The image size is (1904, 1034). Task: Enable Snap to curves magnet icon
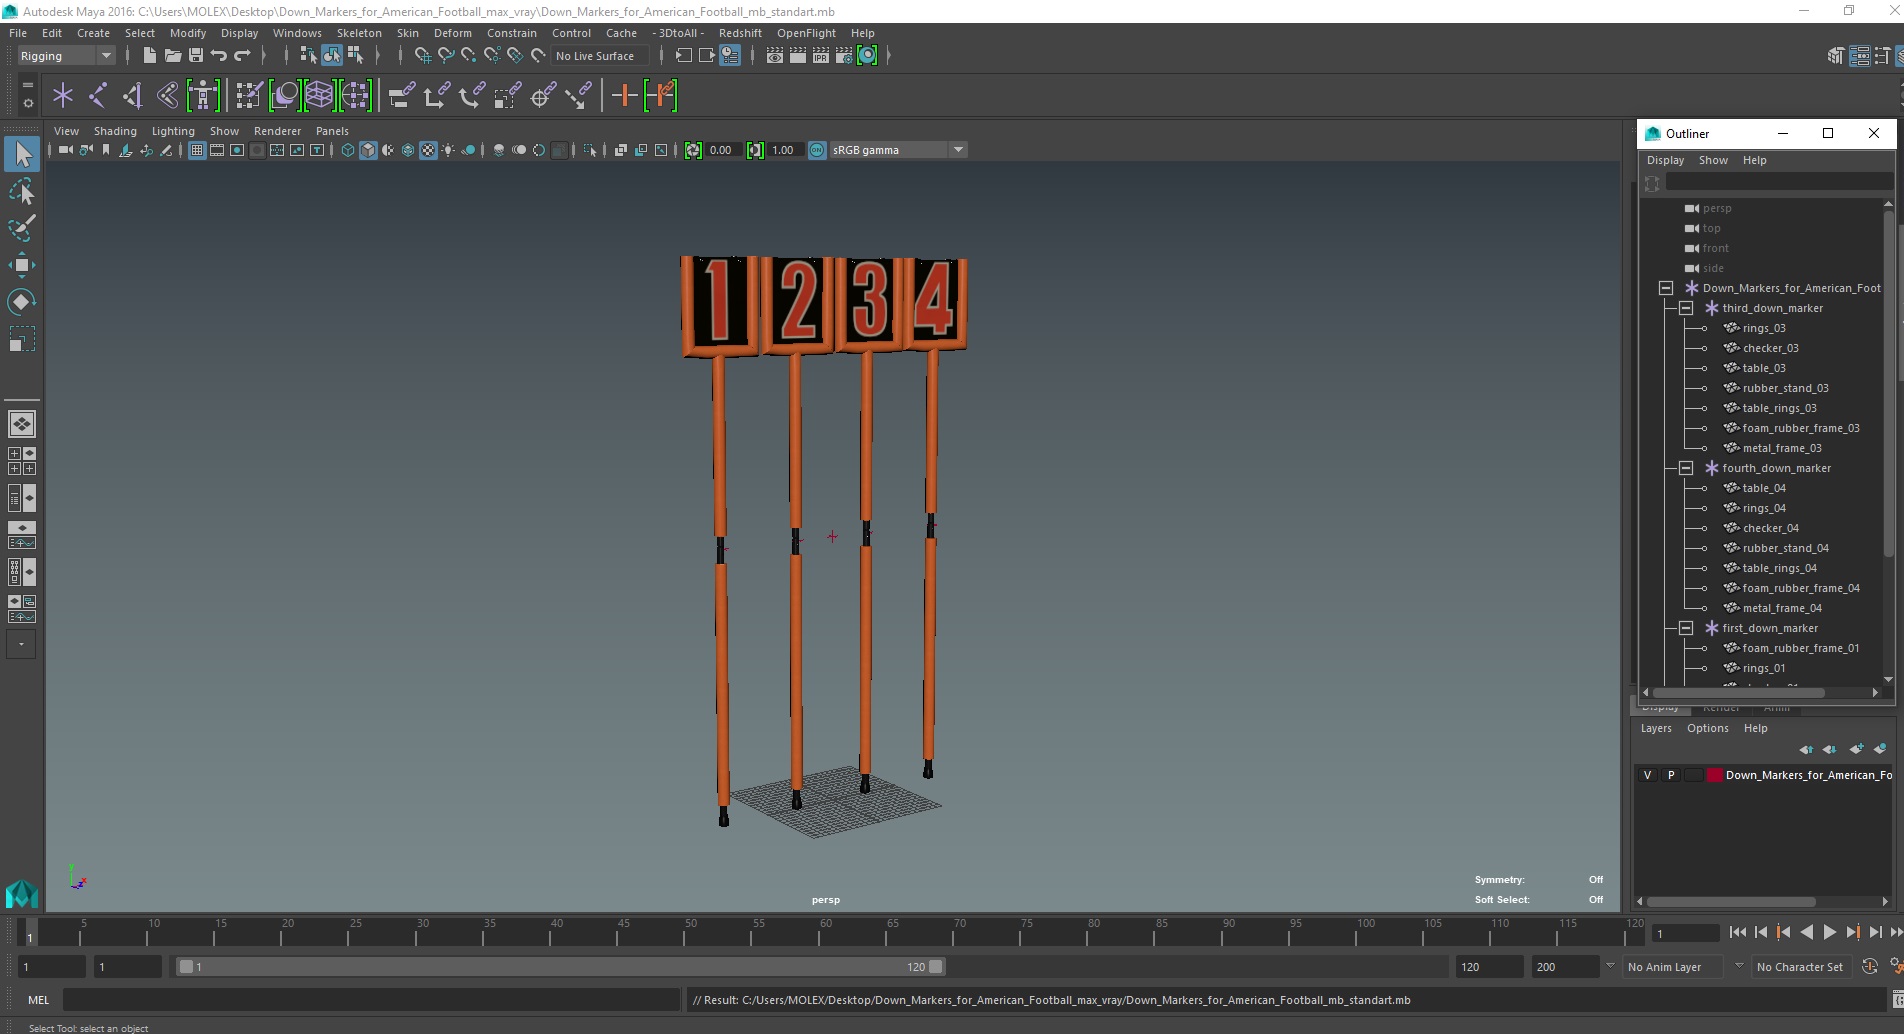point(446,56)
